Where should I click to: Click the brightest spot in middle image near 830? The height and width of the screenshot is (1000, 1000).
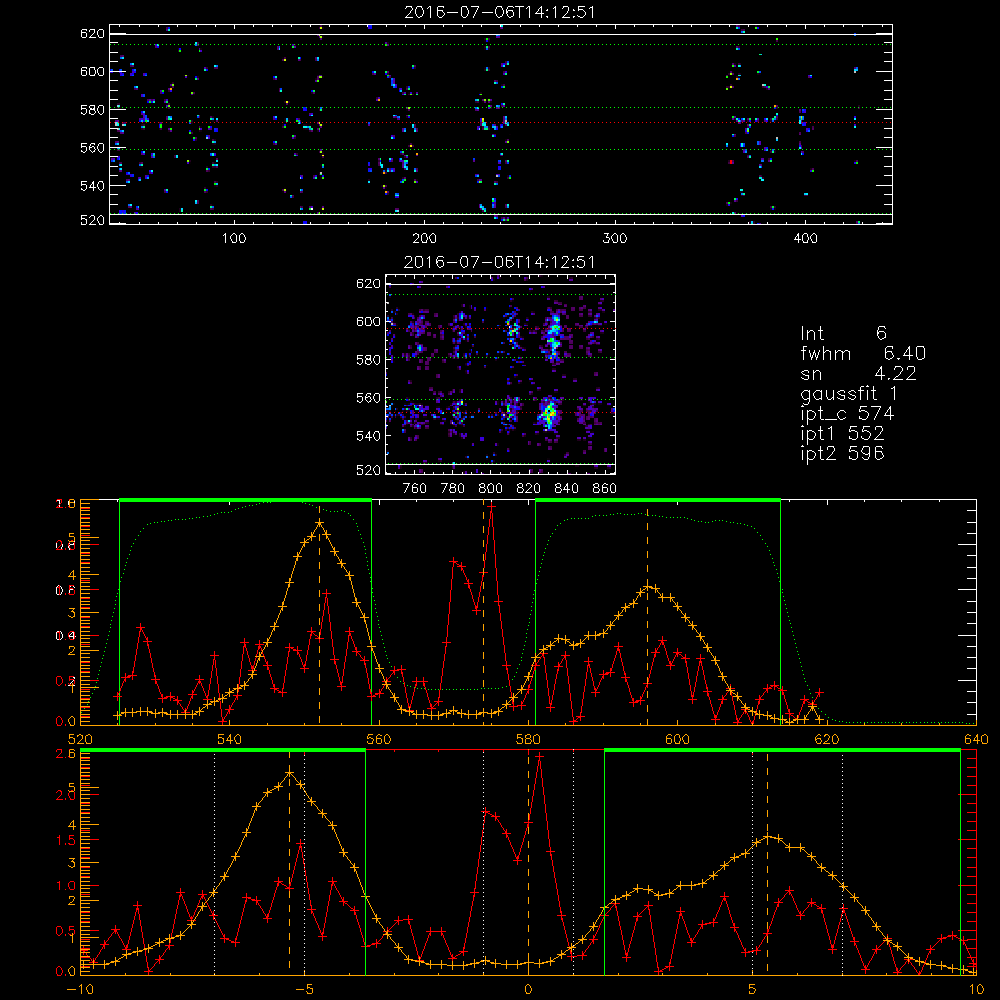pos(548,413)
